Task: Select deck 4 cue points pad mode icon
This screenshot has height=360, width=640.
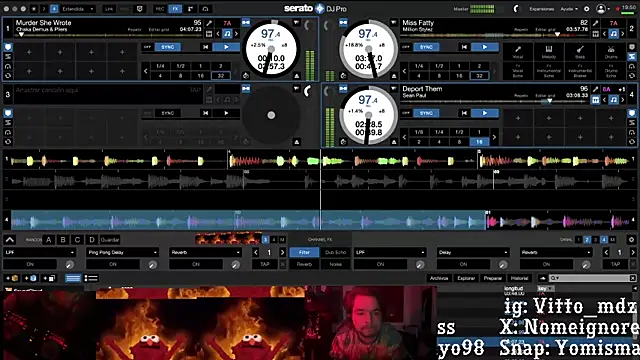Action: pos(632,113)
